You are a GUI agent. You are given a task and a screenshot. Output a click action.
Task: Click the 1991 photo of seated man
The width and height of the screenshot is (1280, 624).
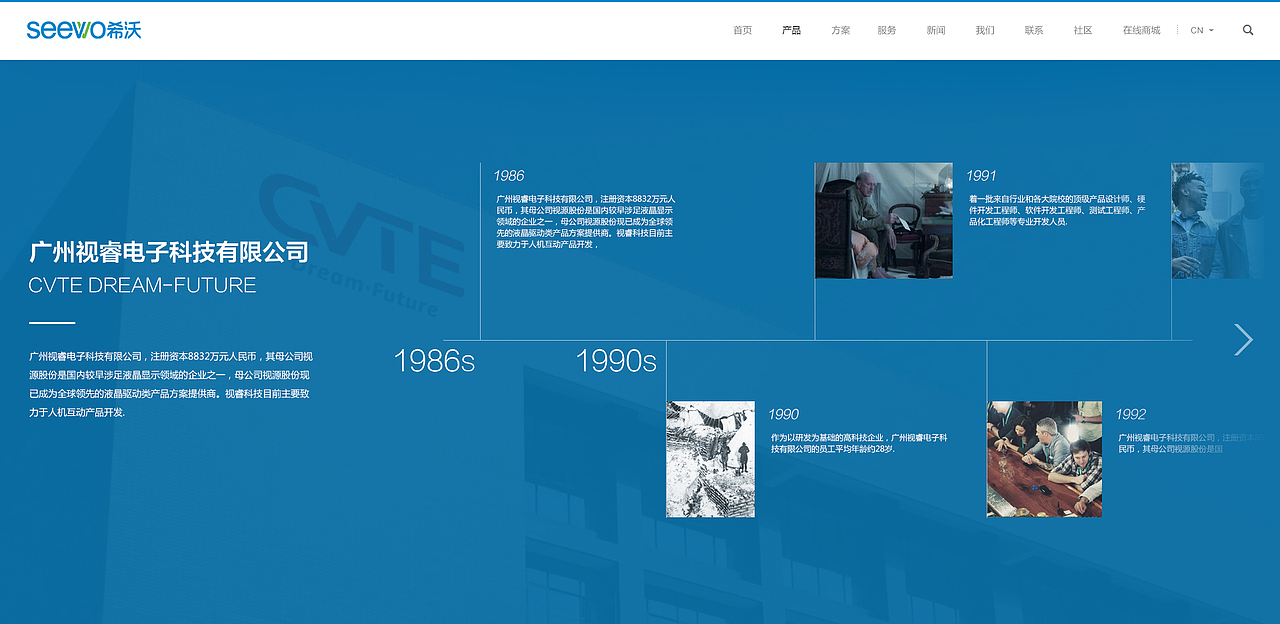[x=884, y=221]
